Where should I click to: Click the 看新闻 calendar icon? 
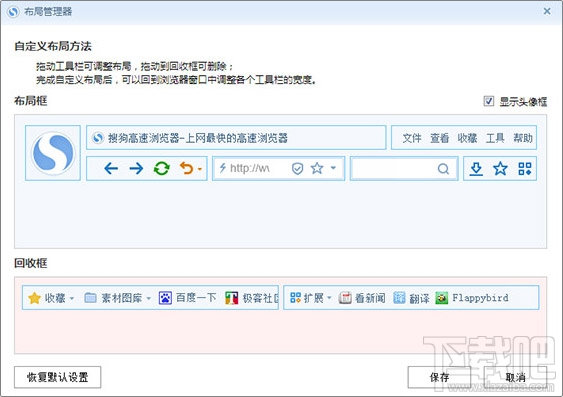point(345,298)
